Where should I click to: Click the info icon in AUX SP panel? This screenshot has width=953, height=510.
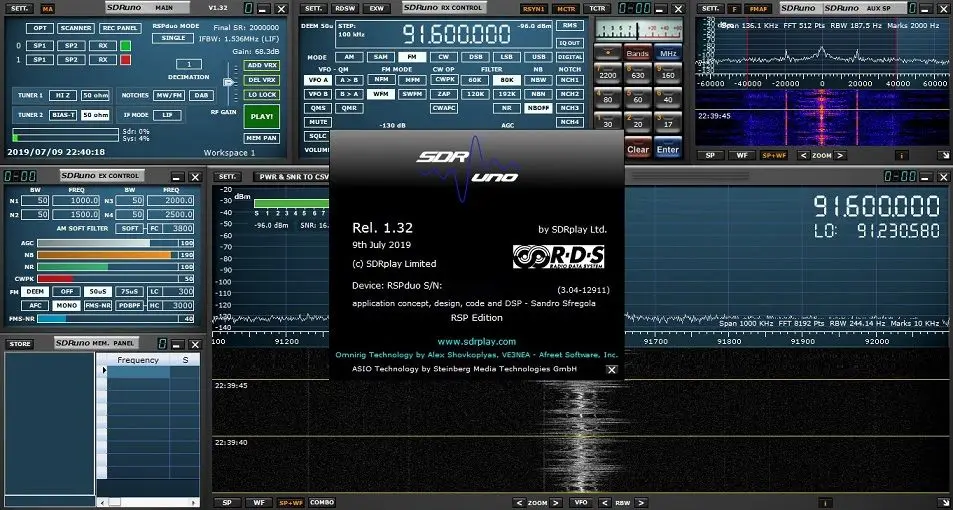(901, 155)
